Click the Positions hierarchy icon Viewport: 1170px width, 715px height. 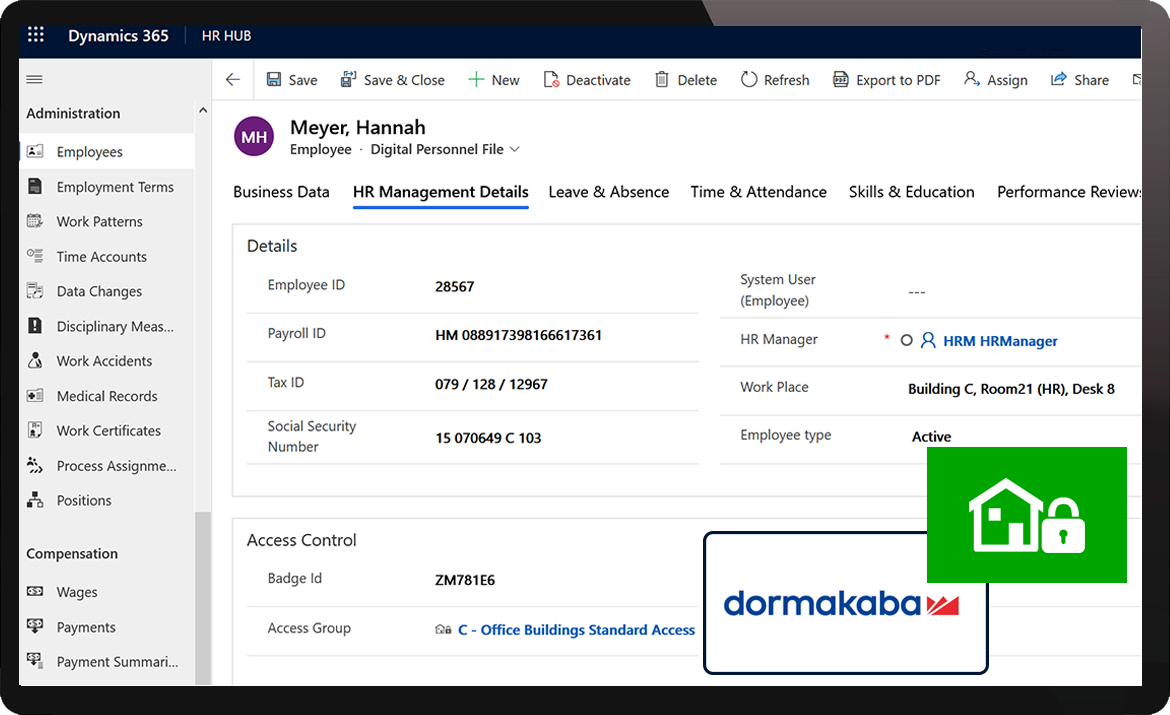click(35, 500)
